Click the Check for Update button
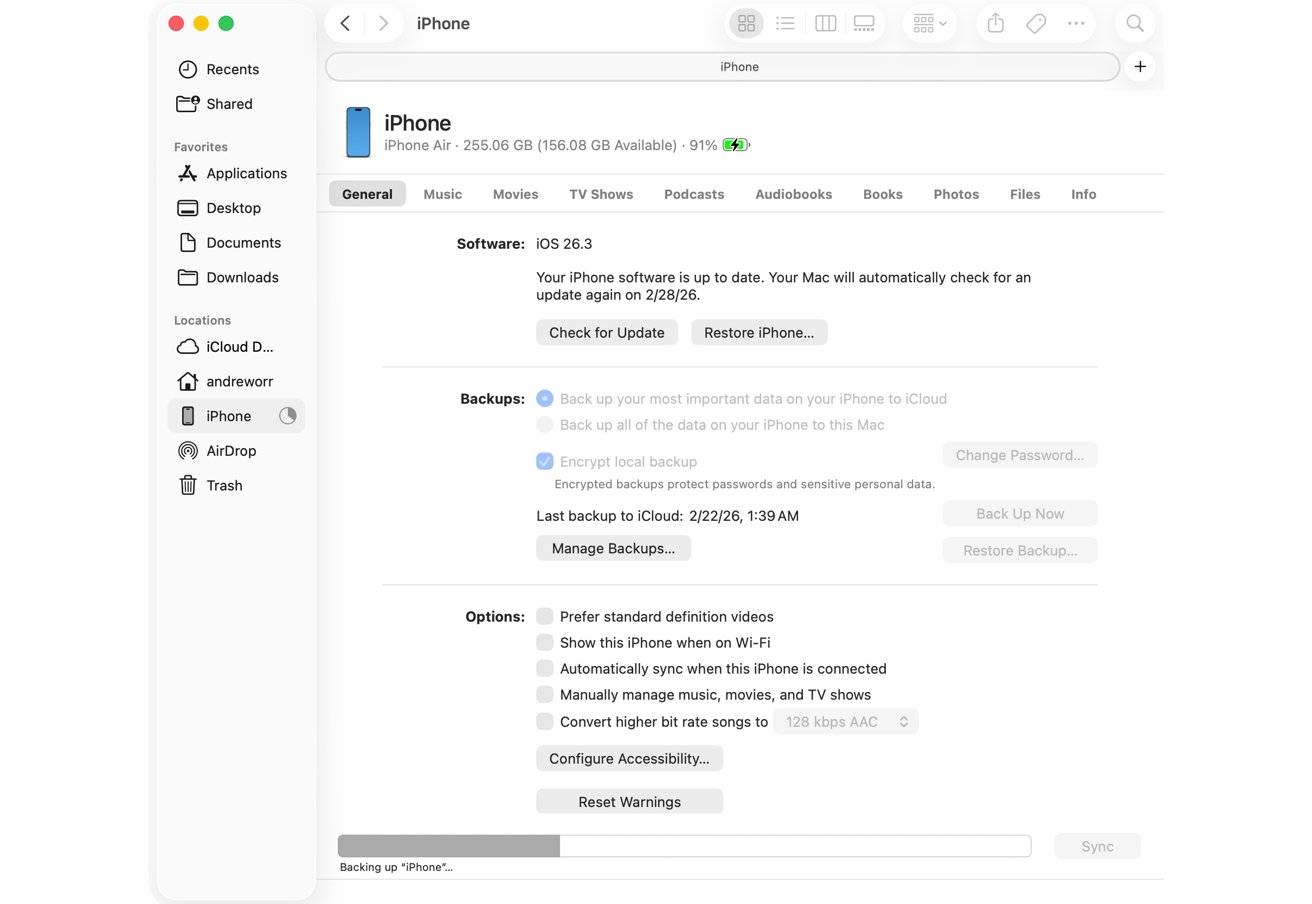The height and width of the screenshot is (904, 1312). [x=607, y=333]
